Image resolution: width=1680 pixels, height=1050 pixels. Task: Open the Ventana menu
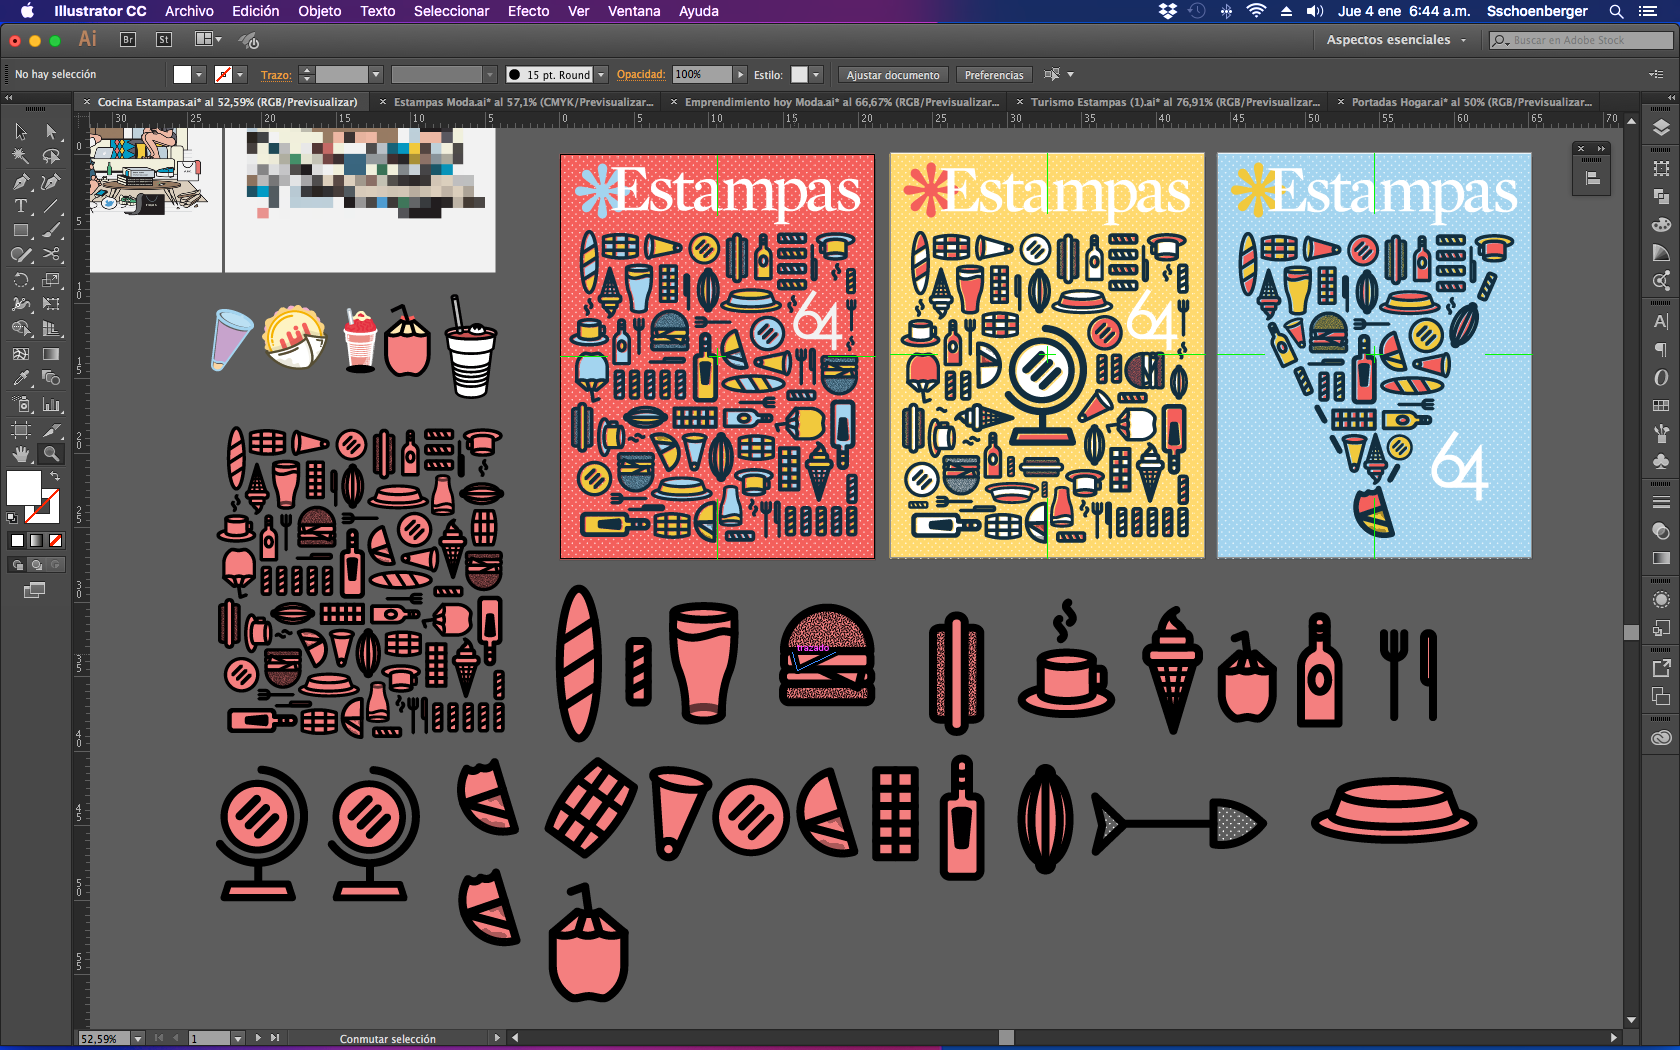click(x=634, y=11)
